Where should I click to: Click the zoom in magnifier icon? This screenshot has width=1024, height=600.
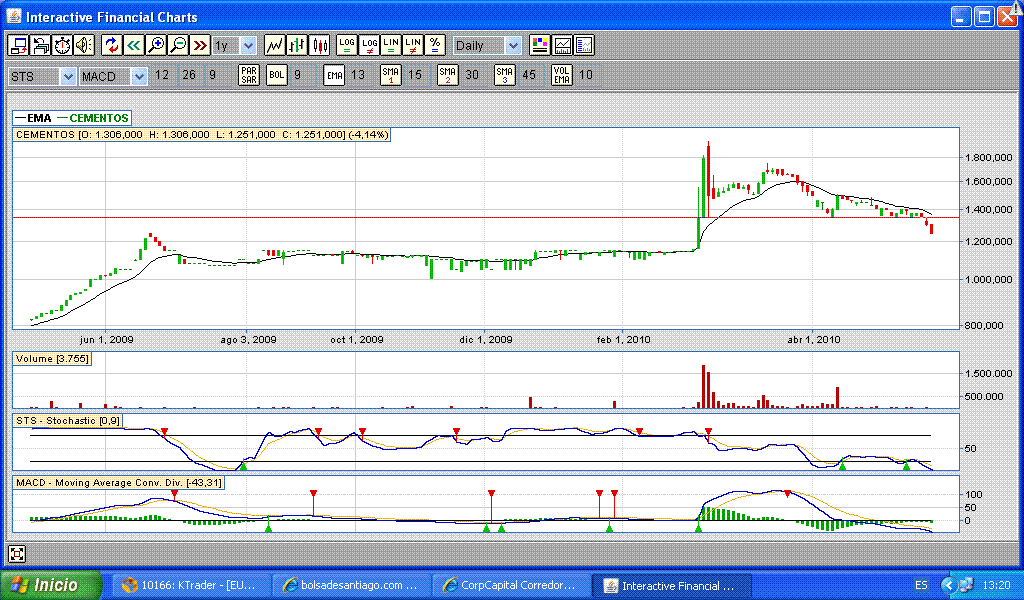[156, 46]
